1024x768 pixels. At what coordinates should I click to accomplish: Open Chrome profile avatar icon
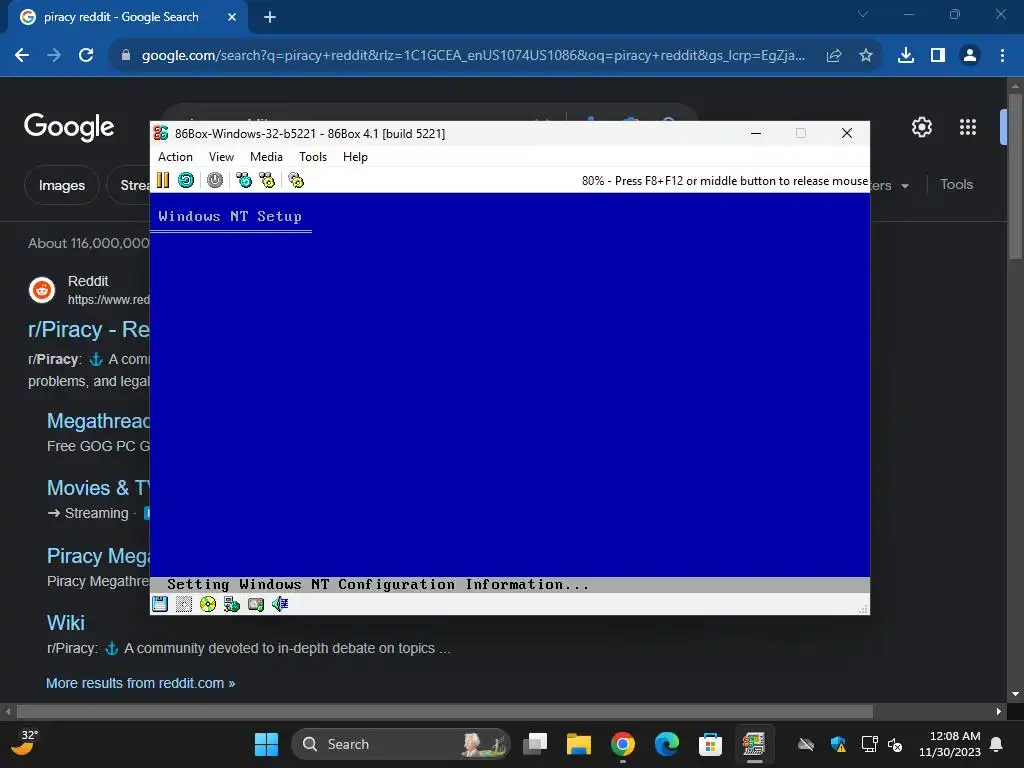[x=970, y=56]
